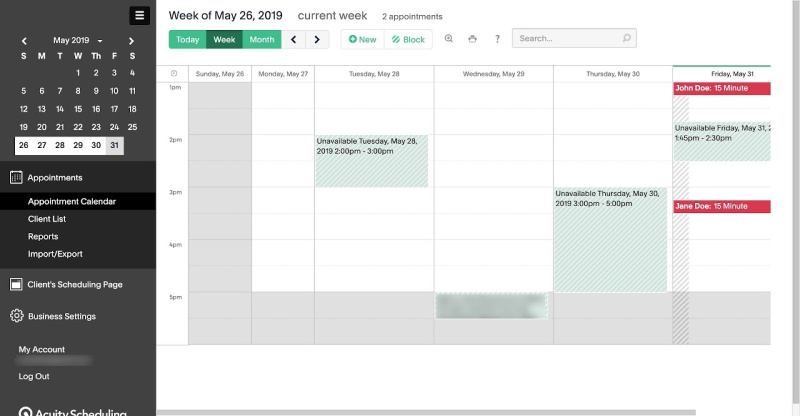This screenshot has width=800, height=416.
Task: Click the Client's Scheduling Page icon
Action: click(x=16, y=284)
